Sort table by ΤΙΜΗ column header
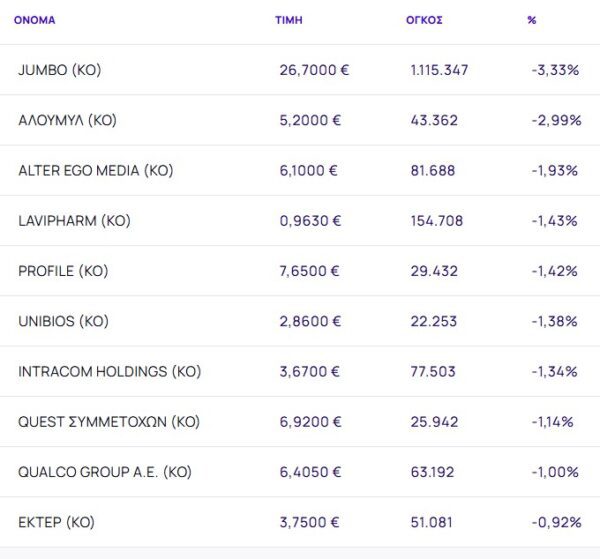Screen dimensions: 600x559 click(288, 20)
